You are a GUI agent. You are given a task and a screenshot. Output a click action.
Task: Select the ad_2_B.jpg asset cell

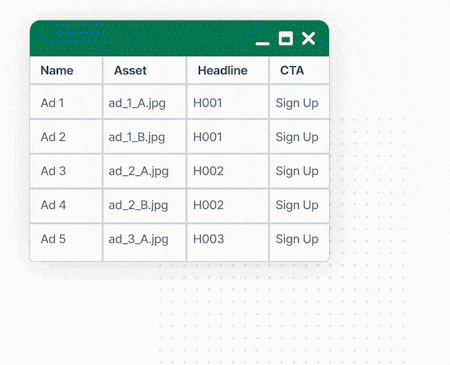[145, 205]
